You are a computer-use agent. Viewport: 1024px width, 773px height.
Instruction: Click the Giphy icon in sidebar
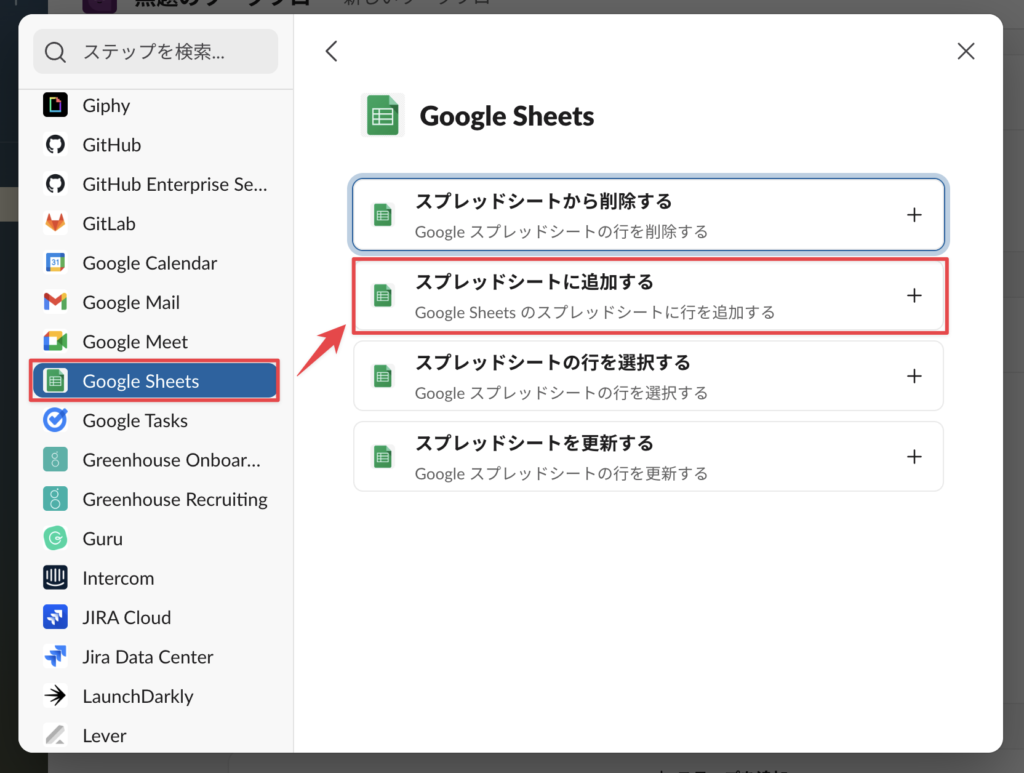pos(55,105)
